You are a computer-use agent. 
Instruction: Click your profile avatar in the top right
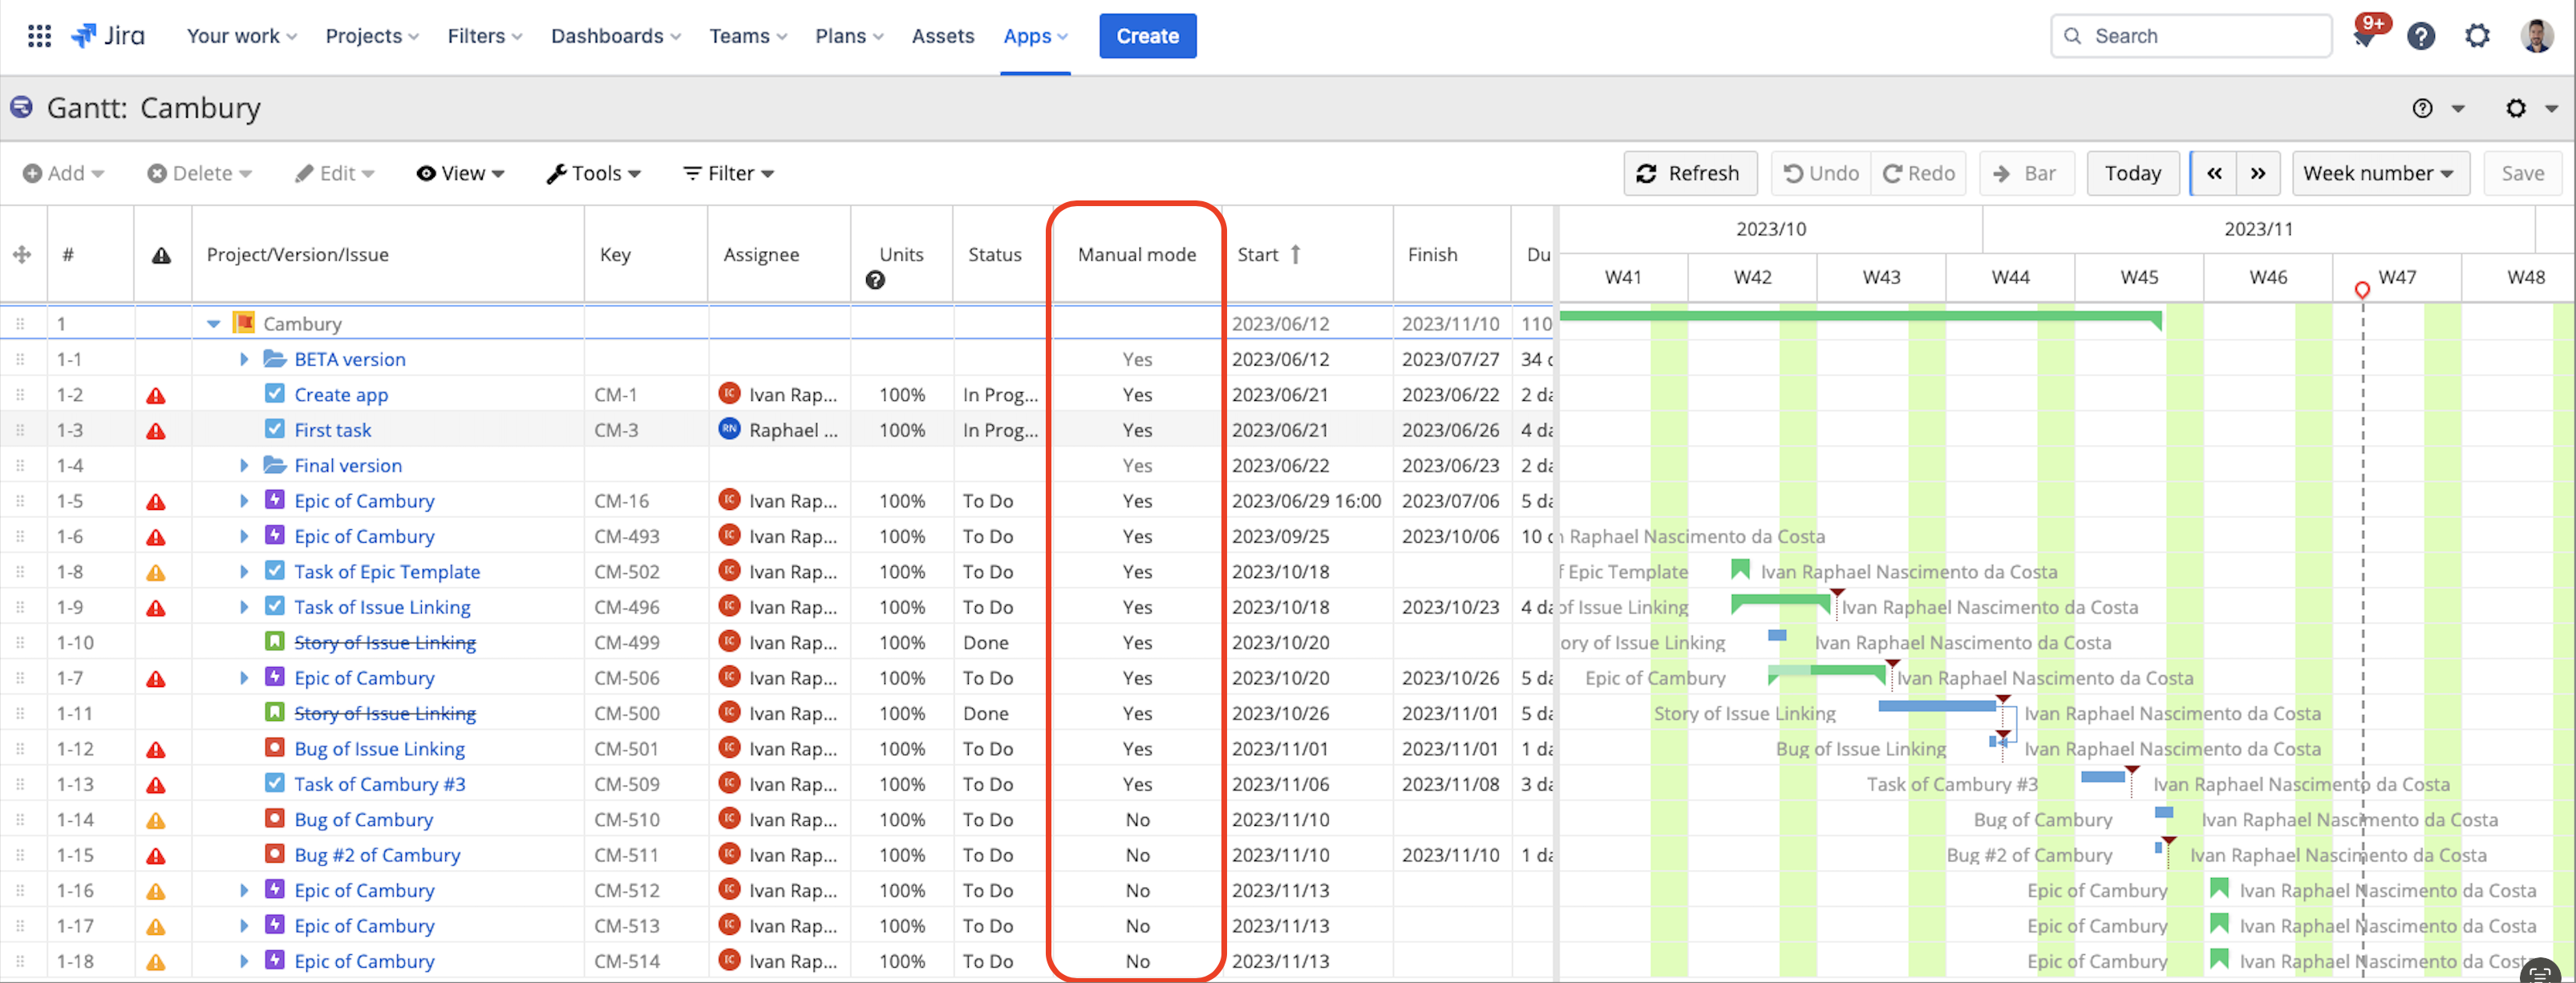[2535, 35]
